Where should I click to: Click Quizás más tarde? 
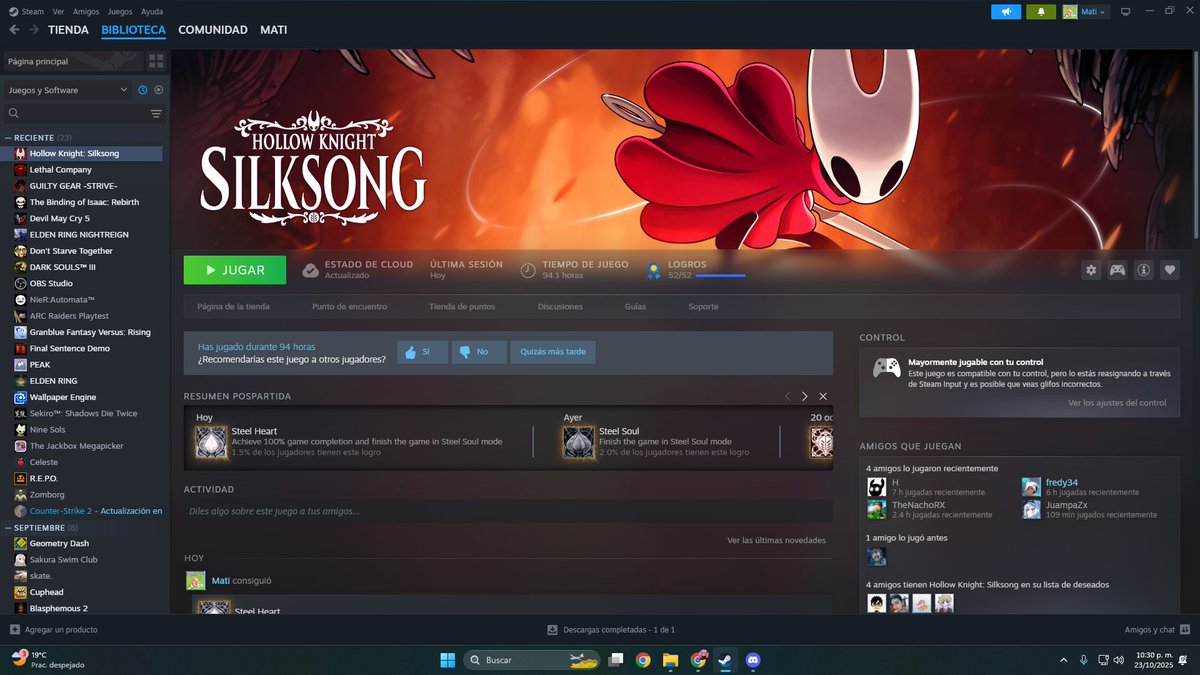pyautogui.click(x=553, y=352)
